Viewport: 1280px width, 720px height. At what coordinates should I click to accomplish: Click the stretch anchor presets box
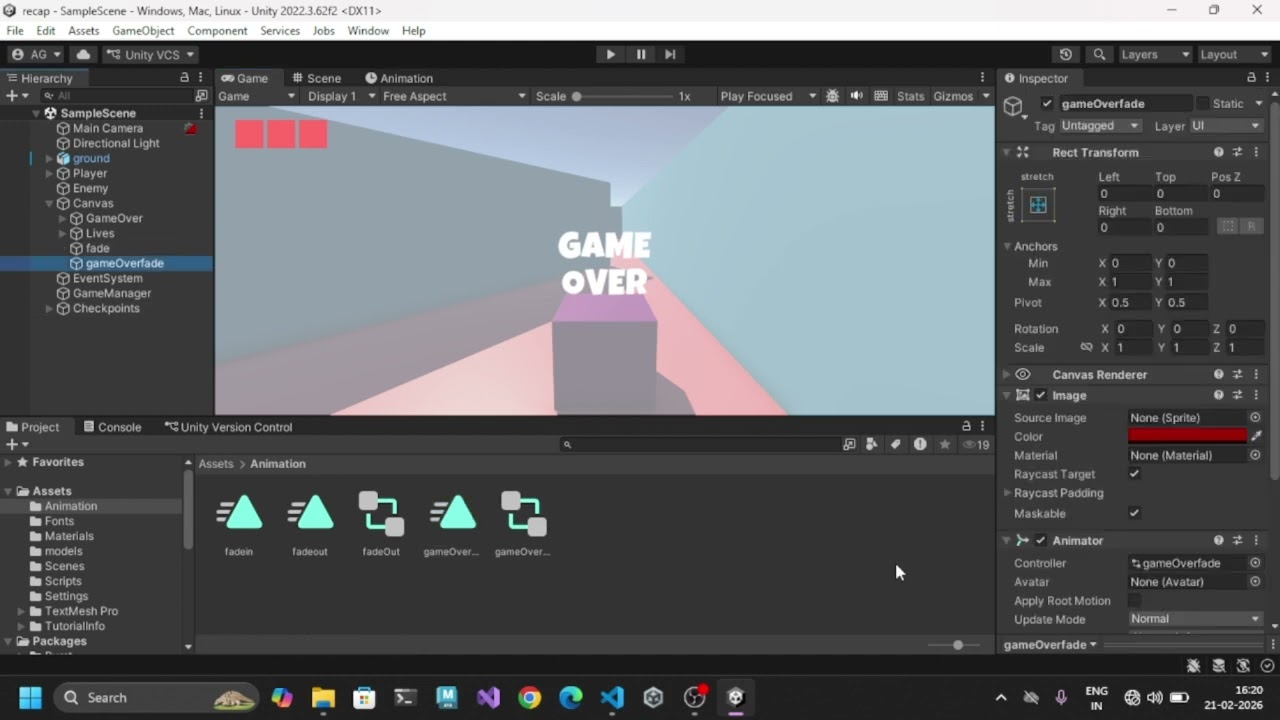1038,205
